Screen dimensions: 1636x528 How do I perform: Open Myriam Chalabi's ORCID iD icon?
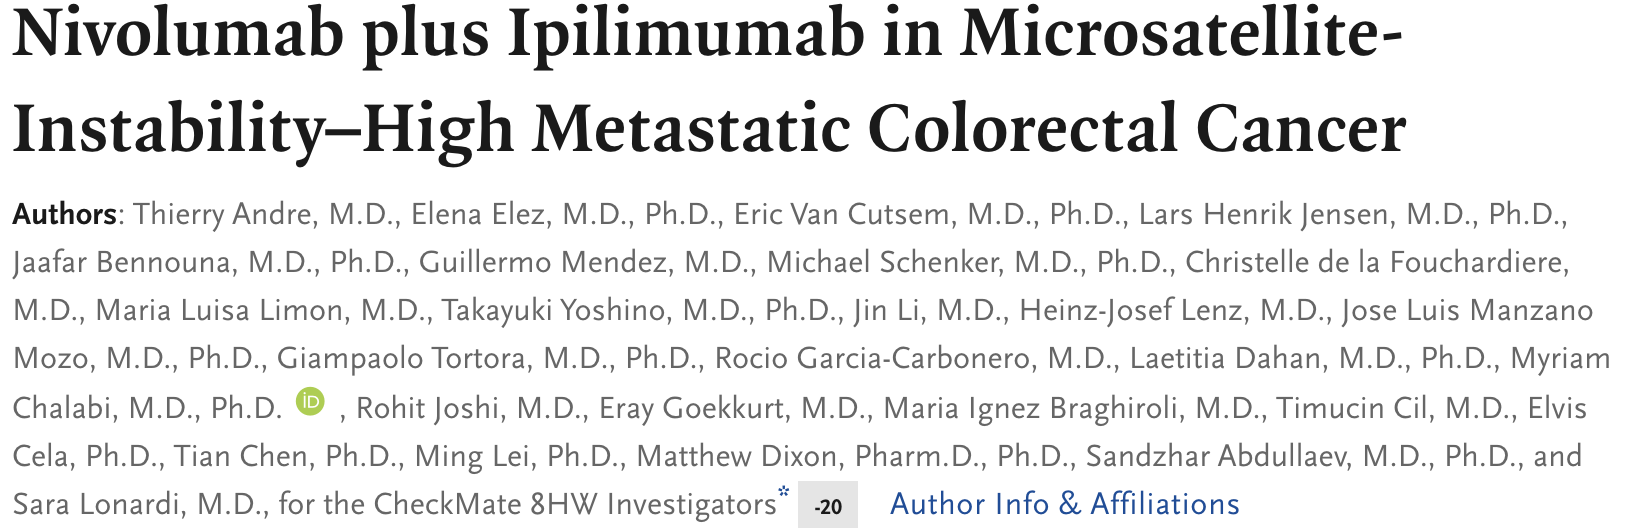[311, 402]
